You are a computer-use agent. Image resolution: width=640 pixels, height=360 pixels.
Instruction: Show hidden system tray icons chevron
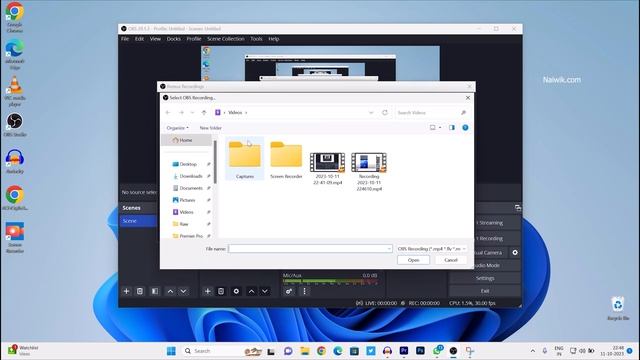click(x=532, y=351)
